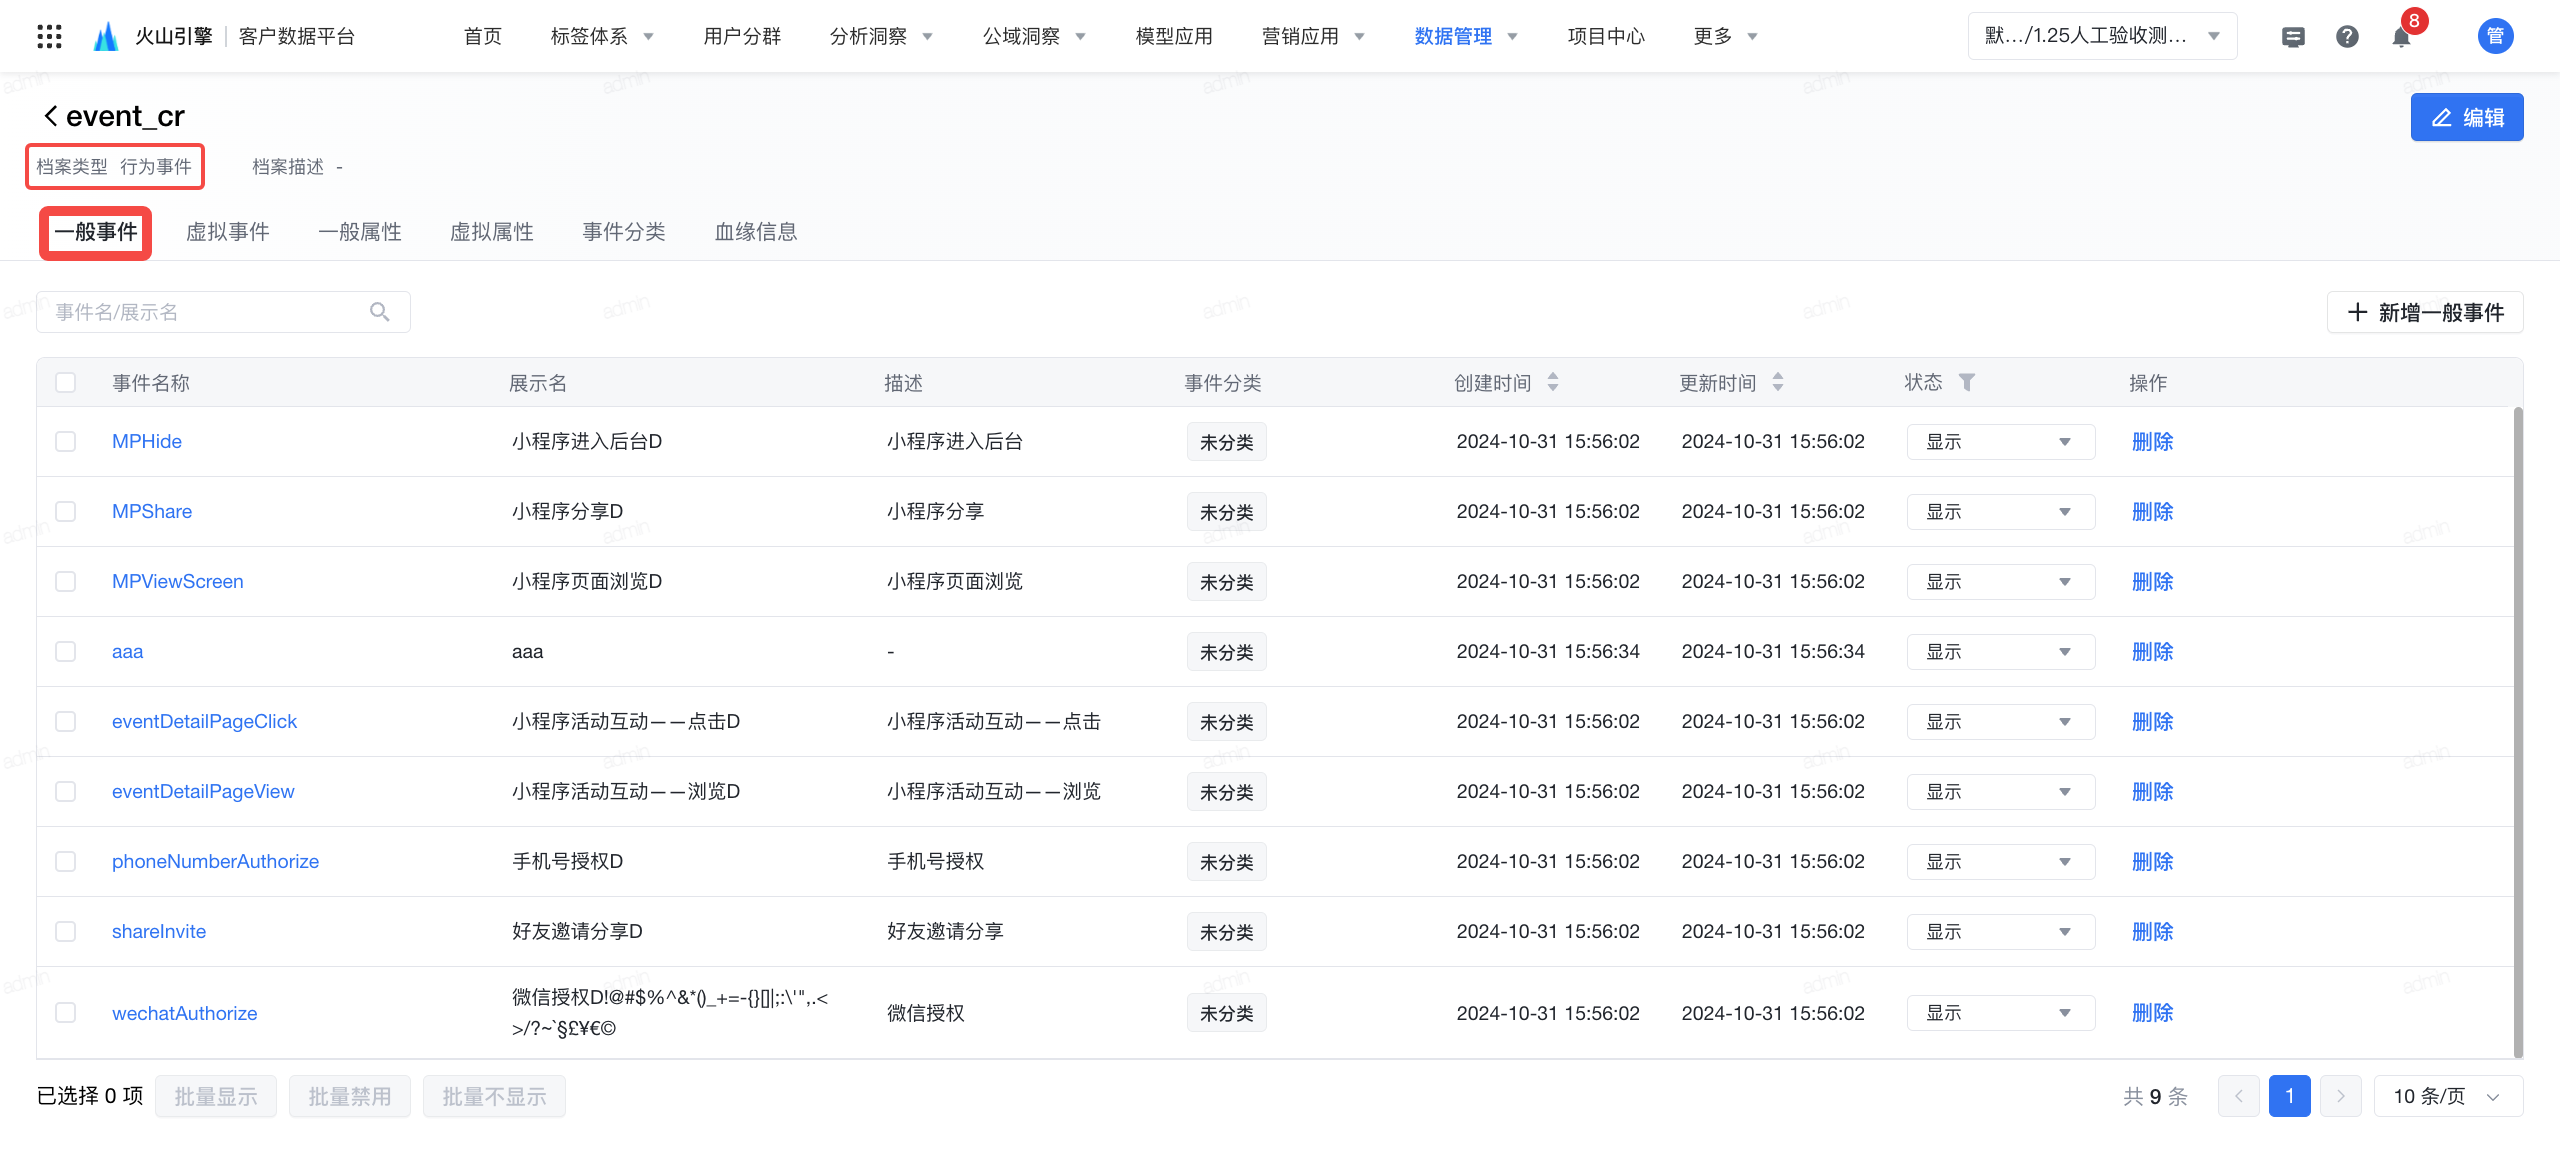This screenshot has width=2560, height=1156.
Task: Open status dropdown for eventDetailPageClick
Action: (x=2001, y=721)
